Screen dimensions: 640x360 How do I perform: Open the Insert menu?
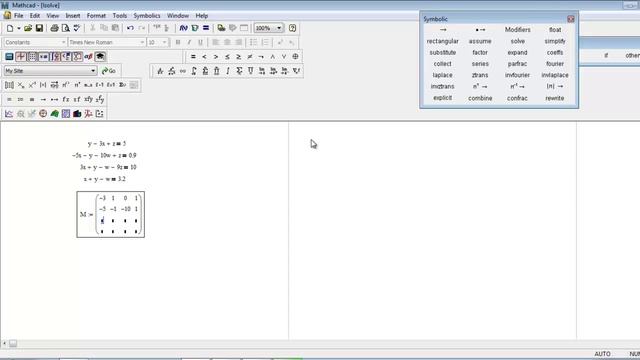(73, 16)
